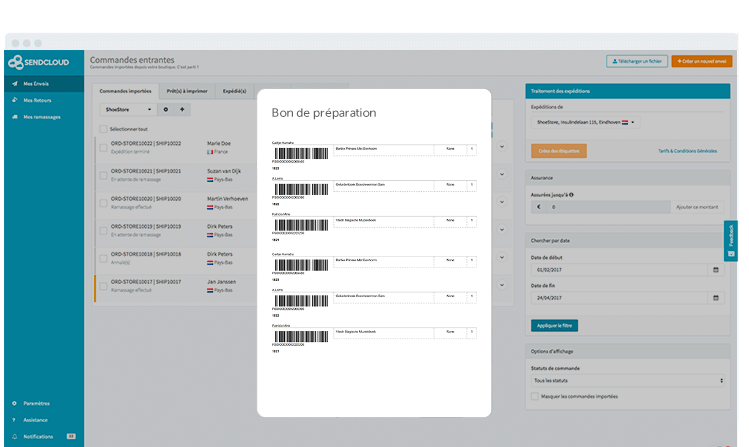This screenshot has height=447, width=749.
Task: Open the ShoeStore Eindhoven sender address dropdown
Action: pyautogui.click(x=586, y=122)
